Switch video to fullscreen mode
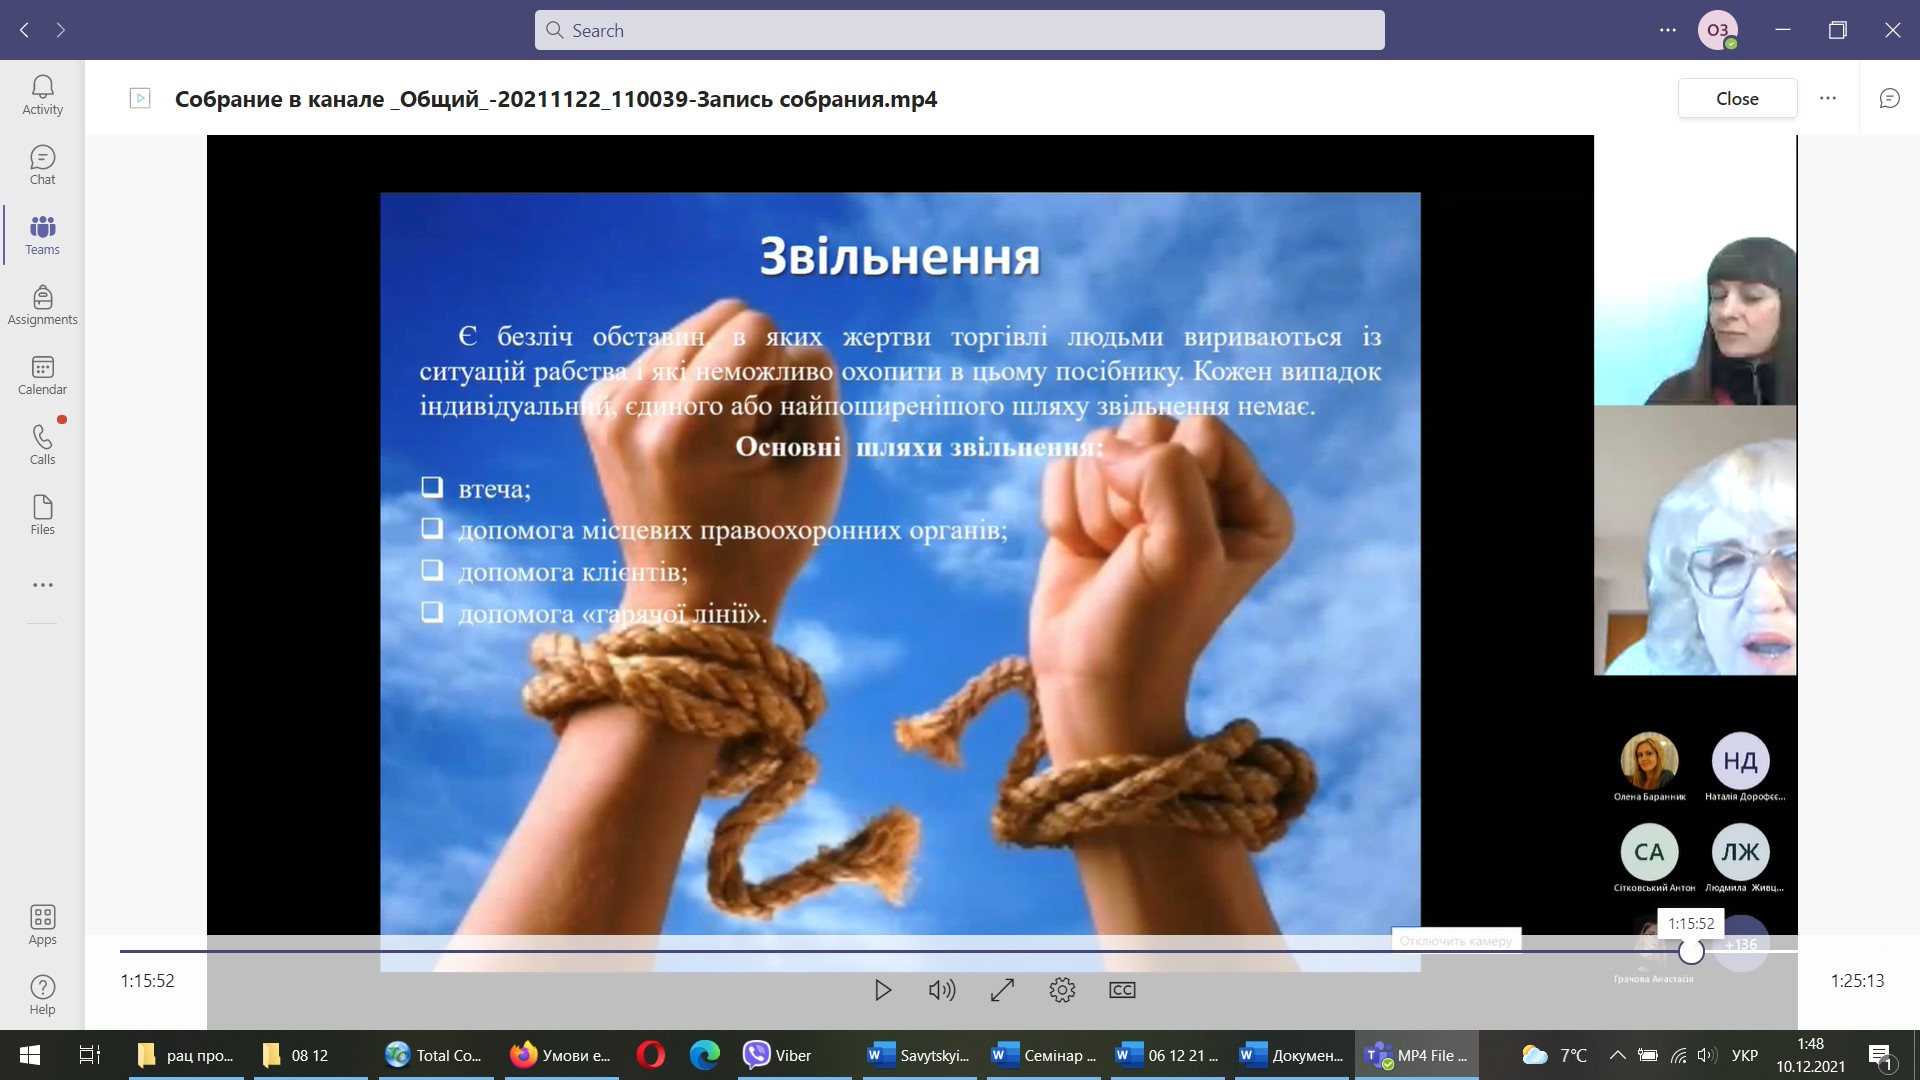This screenshot has width=1920, height=1080. [1002, 990]
